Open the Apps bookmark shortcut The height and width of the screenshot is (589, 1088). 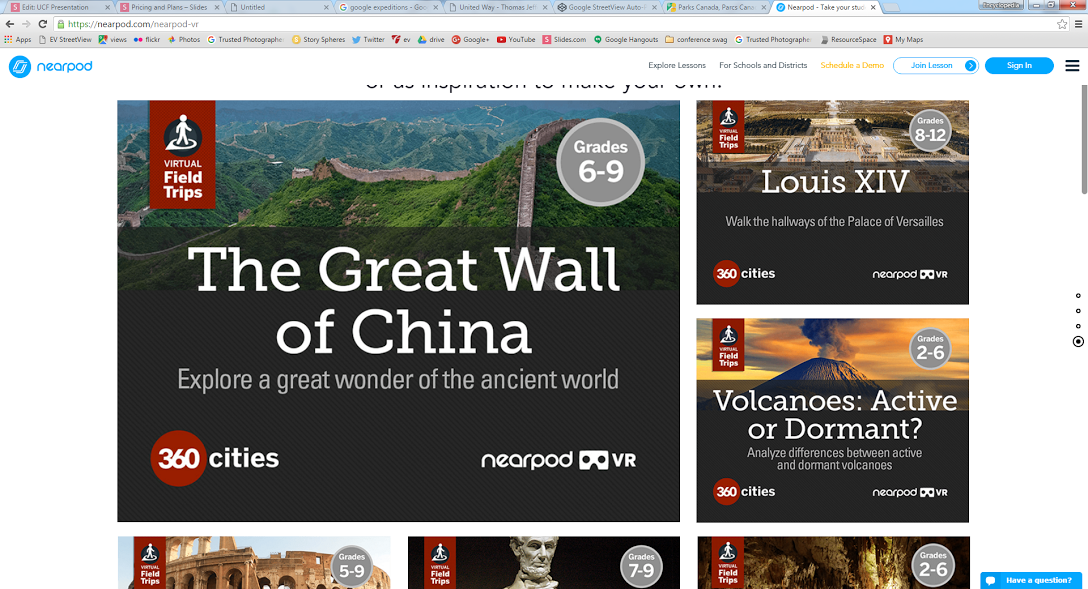tap(18, 40)
